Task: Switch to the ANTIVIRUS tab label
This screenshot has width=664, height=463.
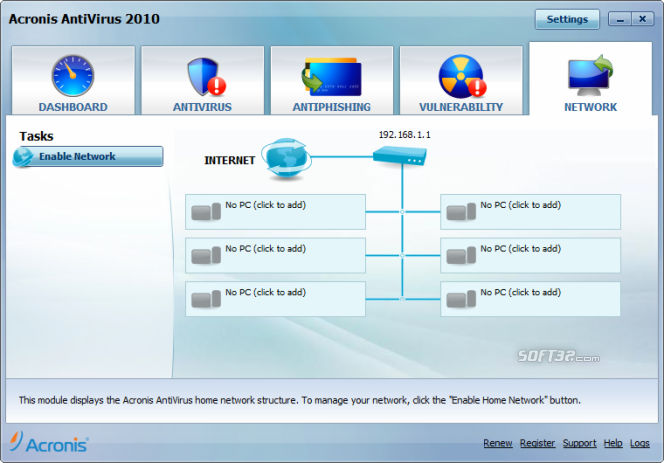Action: pyautogui.click(x=202, y=107)
